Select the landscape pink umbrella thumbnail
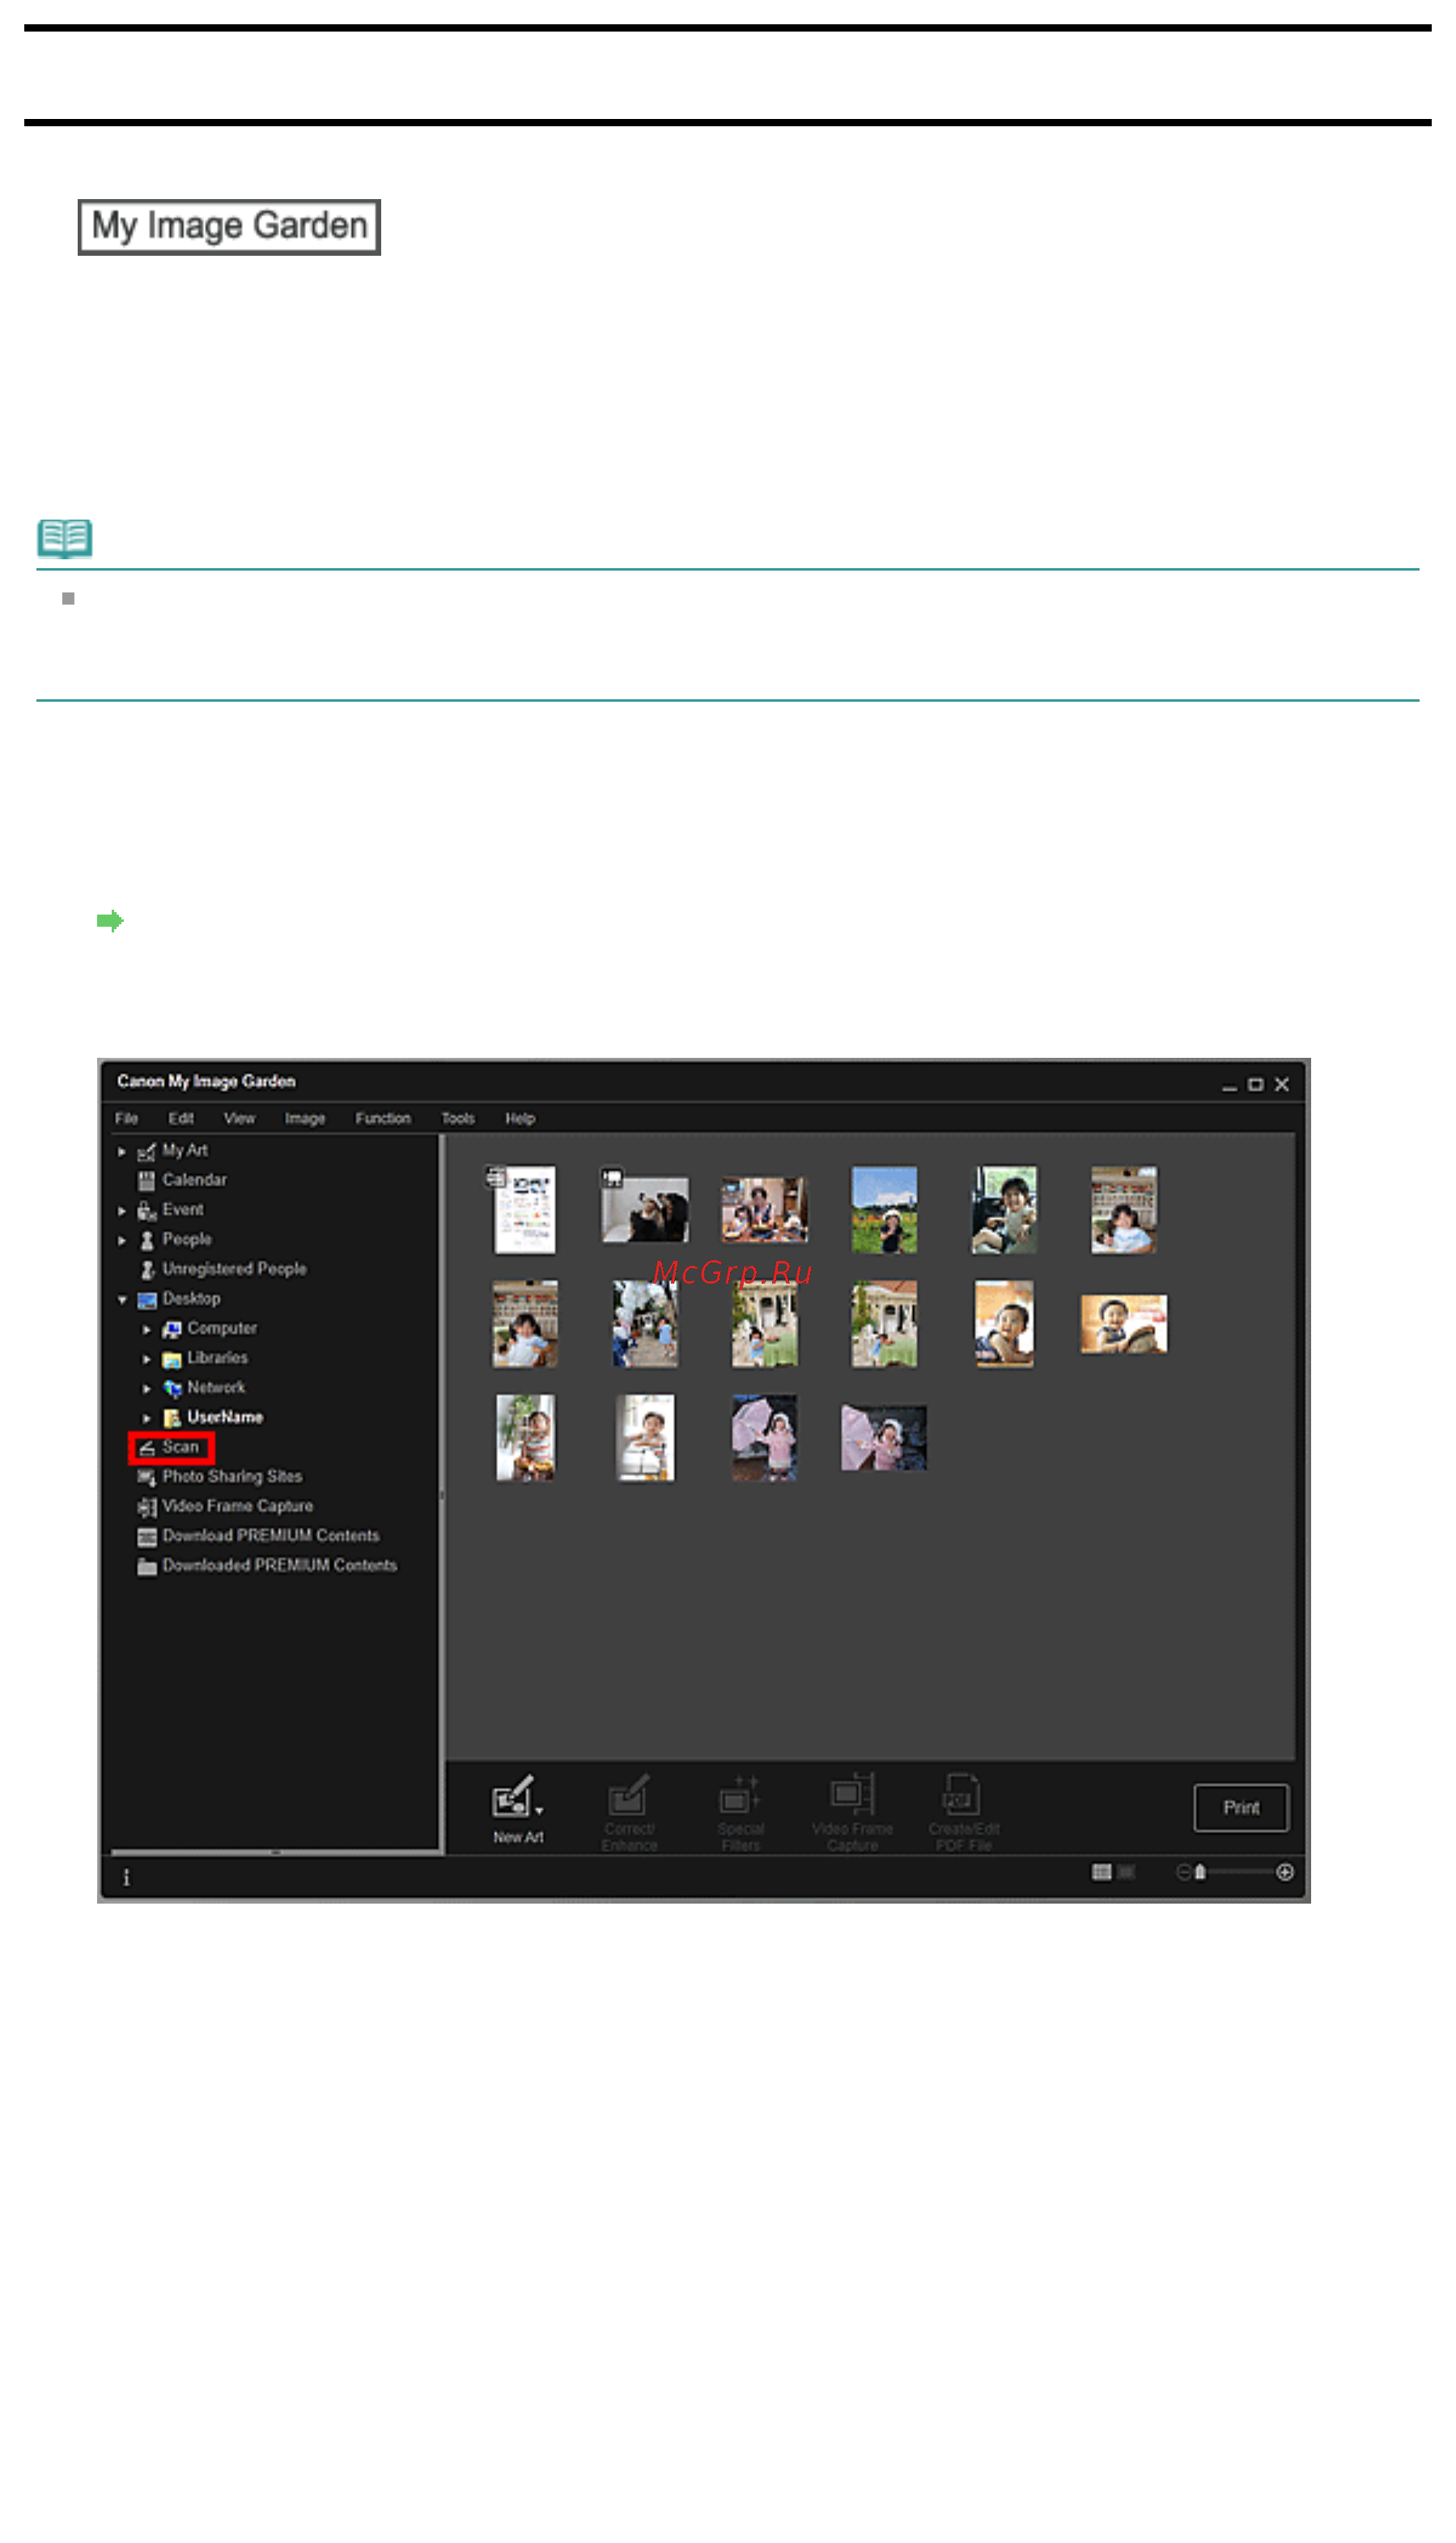This screenshot has height=2543, width=1456. (884, 1438)
